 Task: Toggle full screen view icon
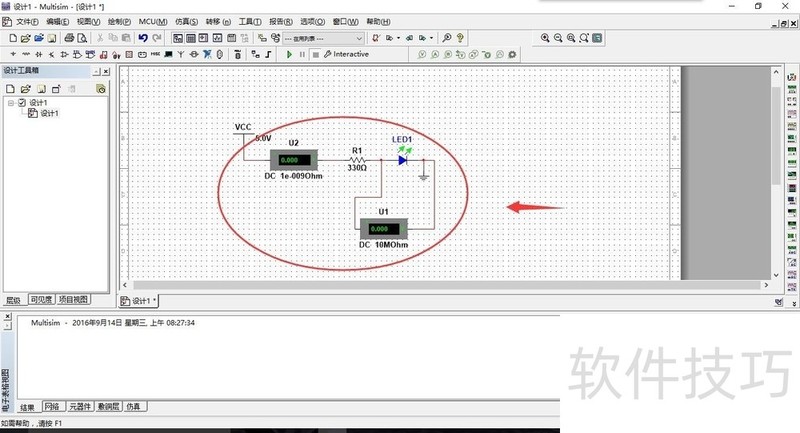[597, 38]
